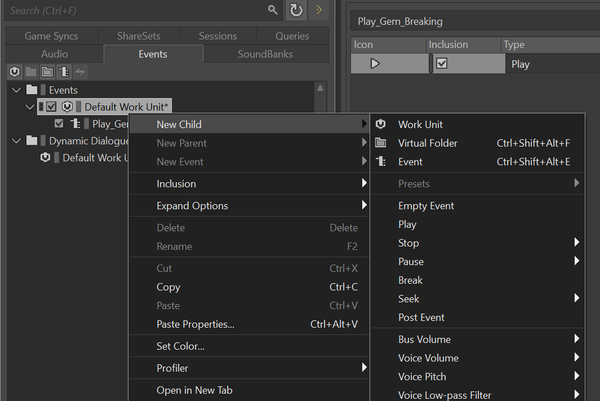
Task: Click the search magnifier icon
Action: pos(273,10)
